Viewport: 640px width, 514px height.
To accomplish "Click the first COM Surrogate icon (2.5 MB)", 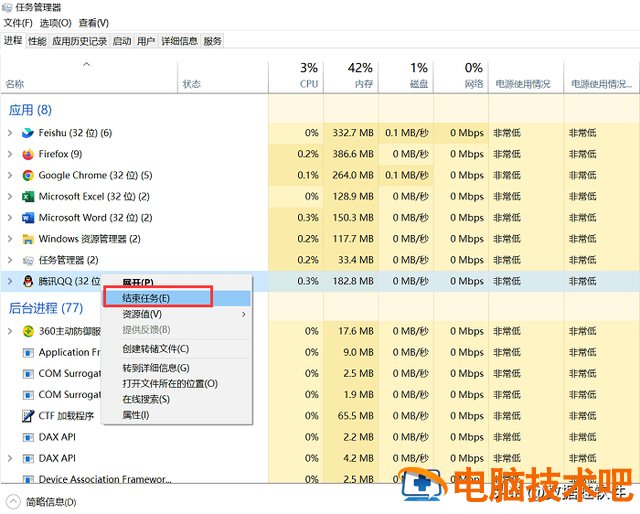I will (x=28, y=374).
